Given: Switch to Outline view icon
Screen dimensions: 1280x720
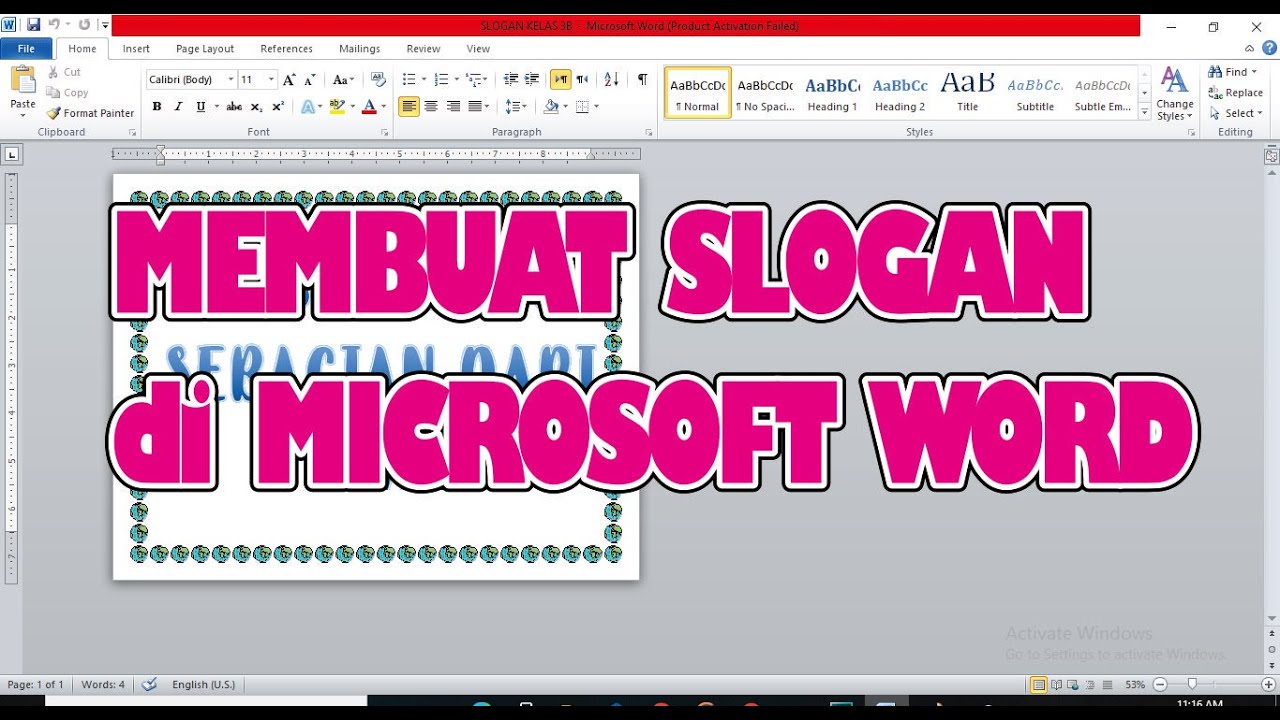Looking at the screenshot, I should [1090, 685].
